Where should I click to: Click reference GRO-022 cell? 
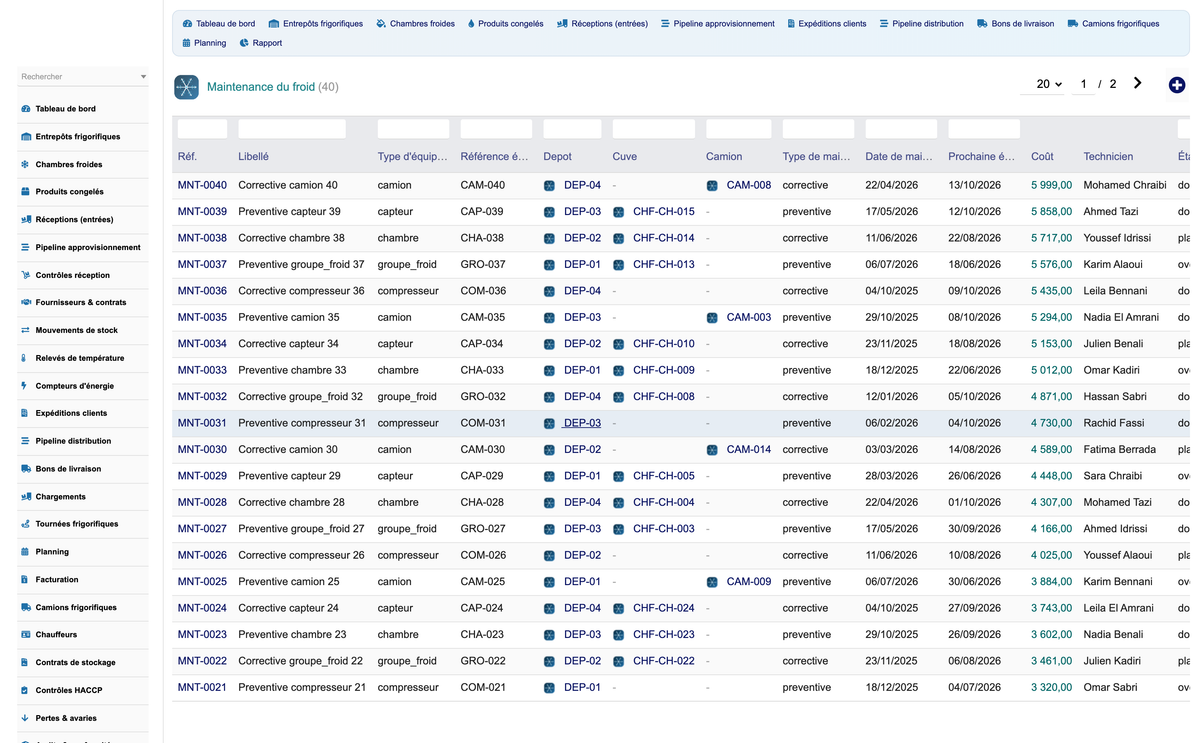[x=483, y=661]
